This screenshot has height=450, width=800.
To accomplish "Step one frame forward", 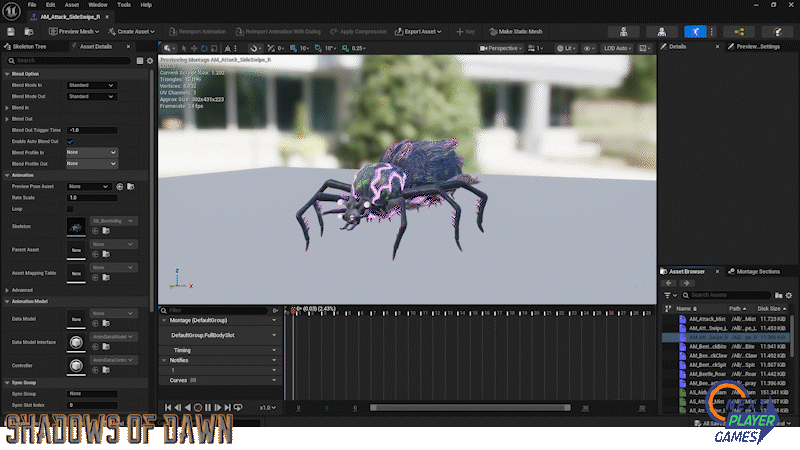I will coord(218,407).
